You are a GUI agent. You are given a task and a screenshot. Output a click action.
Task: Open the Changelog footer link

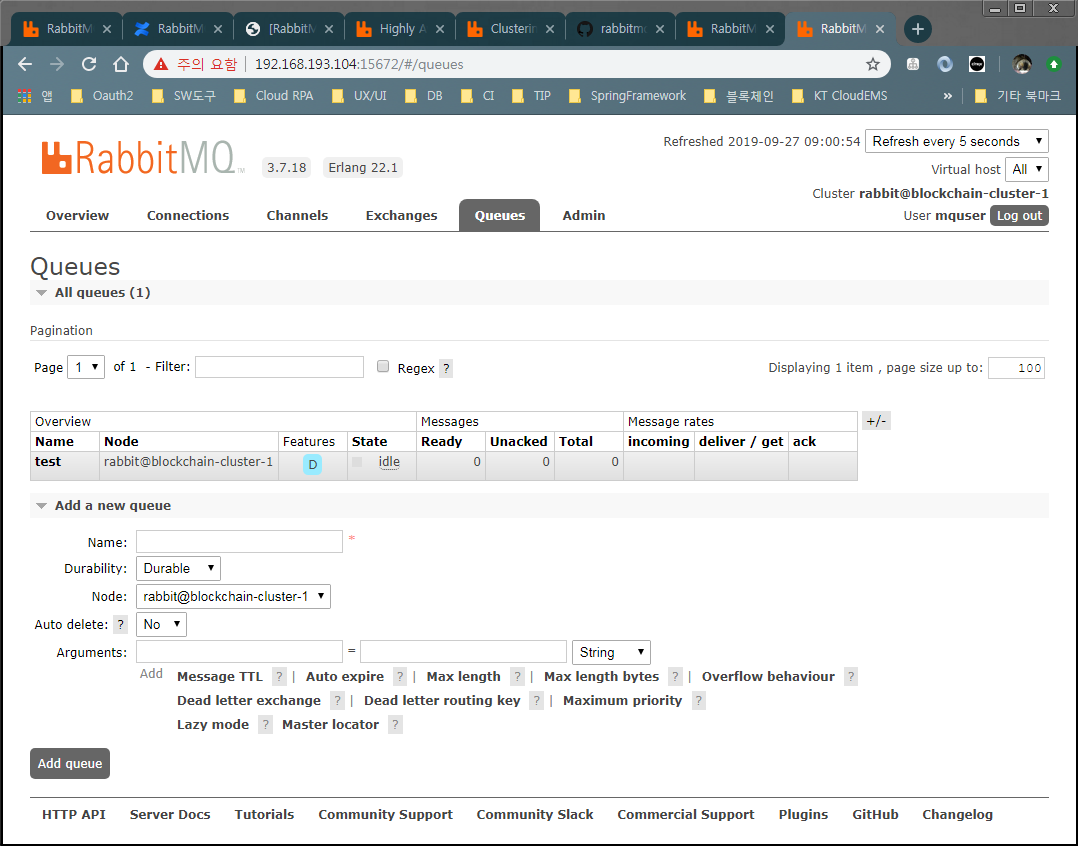957,815
